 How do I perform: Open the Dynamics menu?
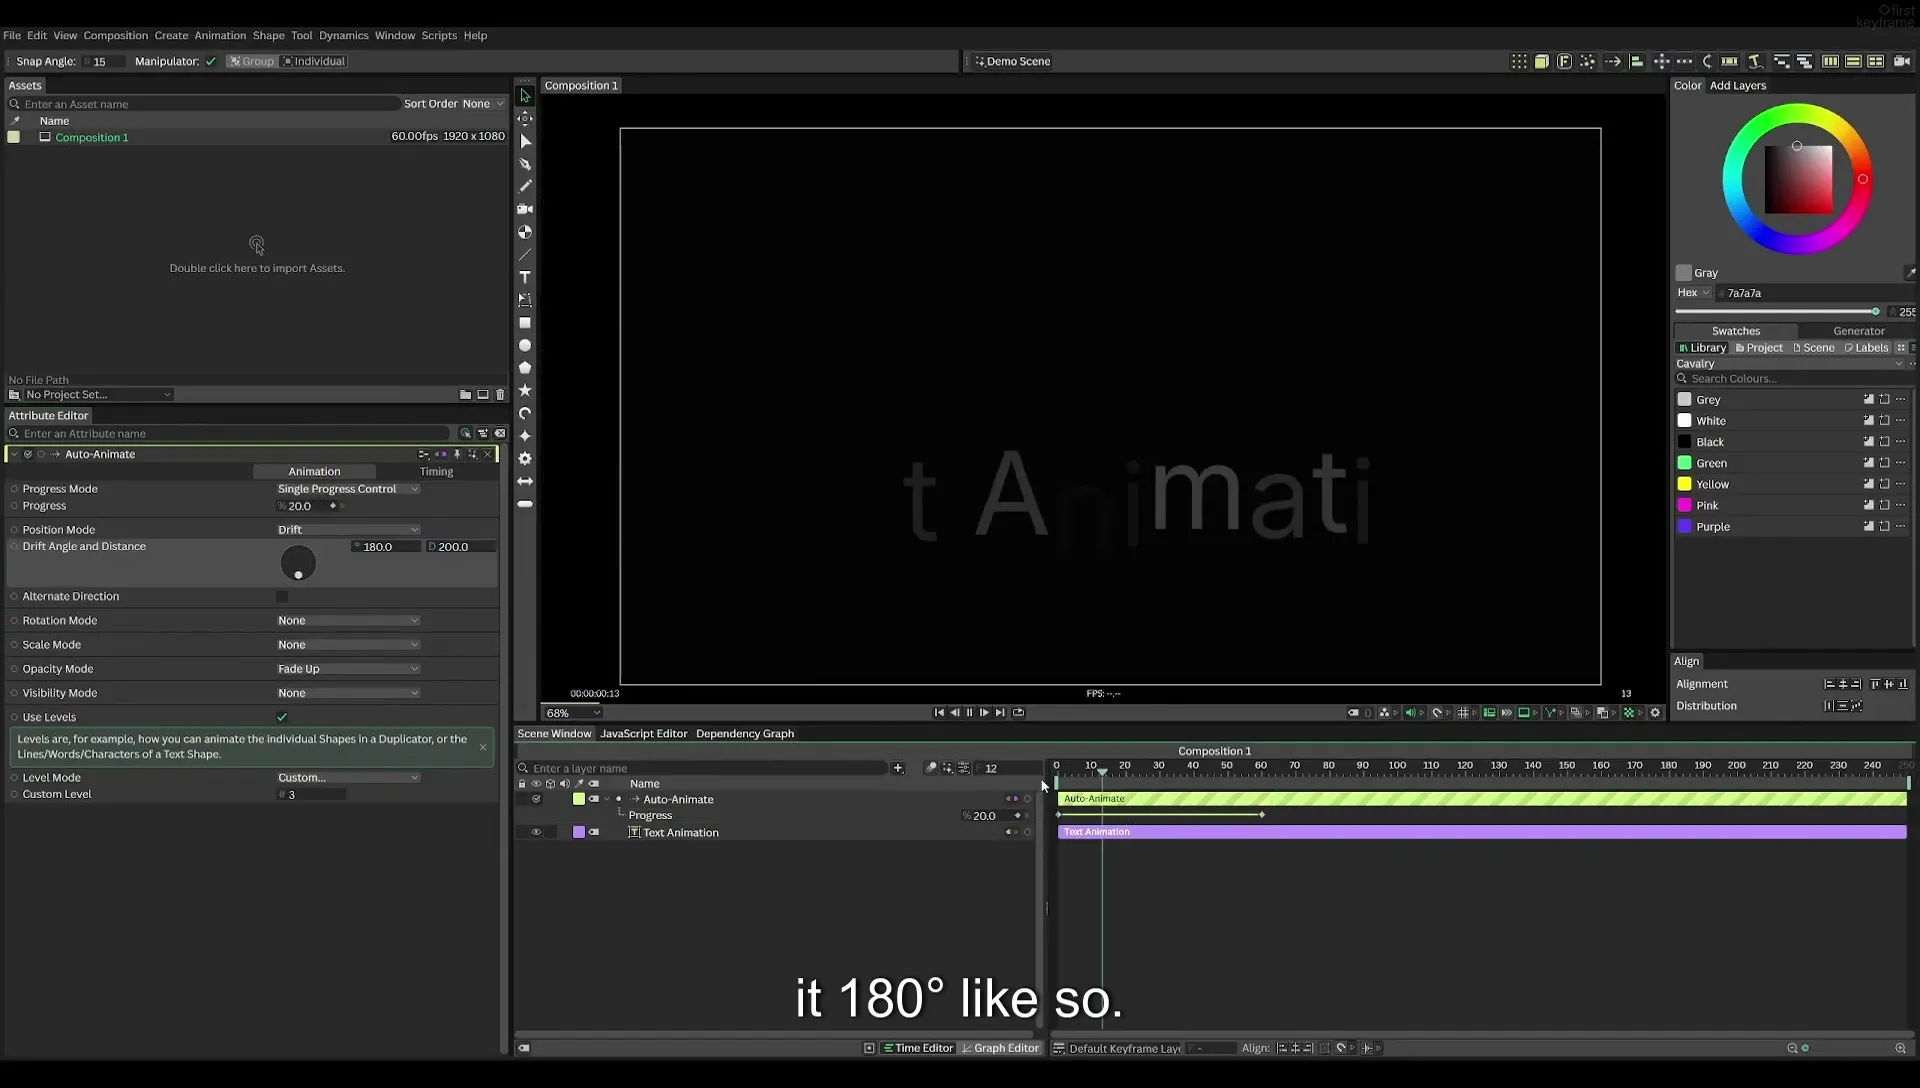point(343,35)
